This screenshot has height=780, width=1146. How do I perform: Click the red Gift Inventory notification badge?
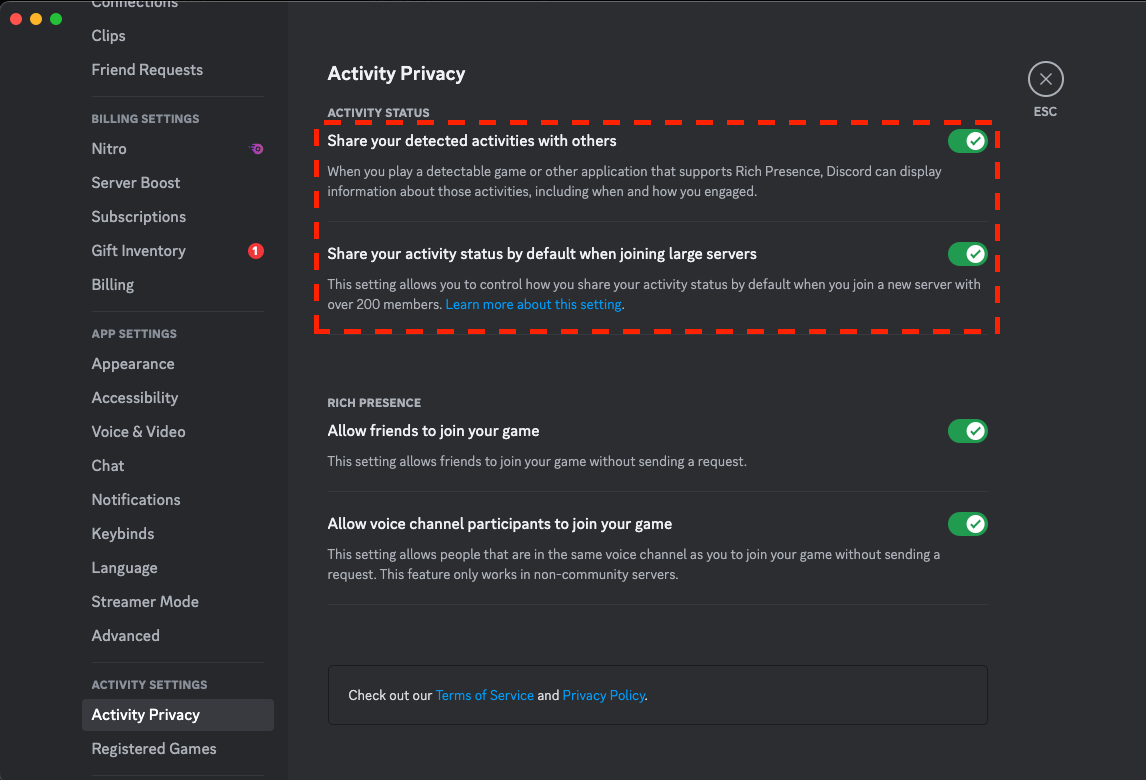tap(255, 251)
